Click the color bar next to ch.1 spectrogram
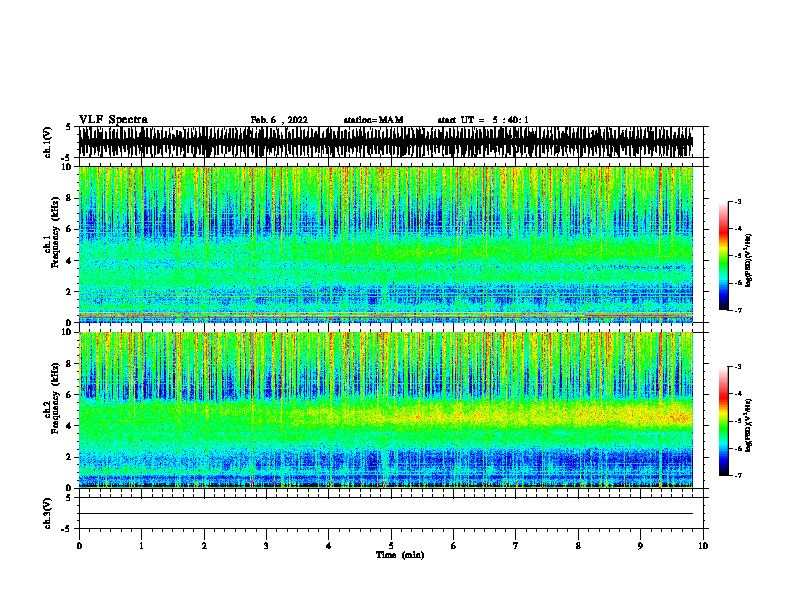The width and height of the screenshot is (792, 612). click(x=724, y=256)
